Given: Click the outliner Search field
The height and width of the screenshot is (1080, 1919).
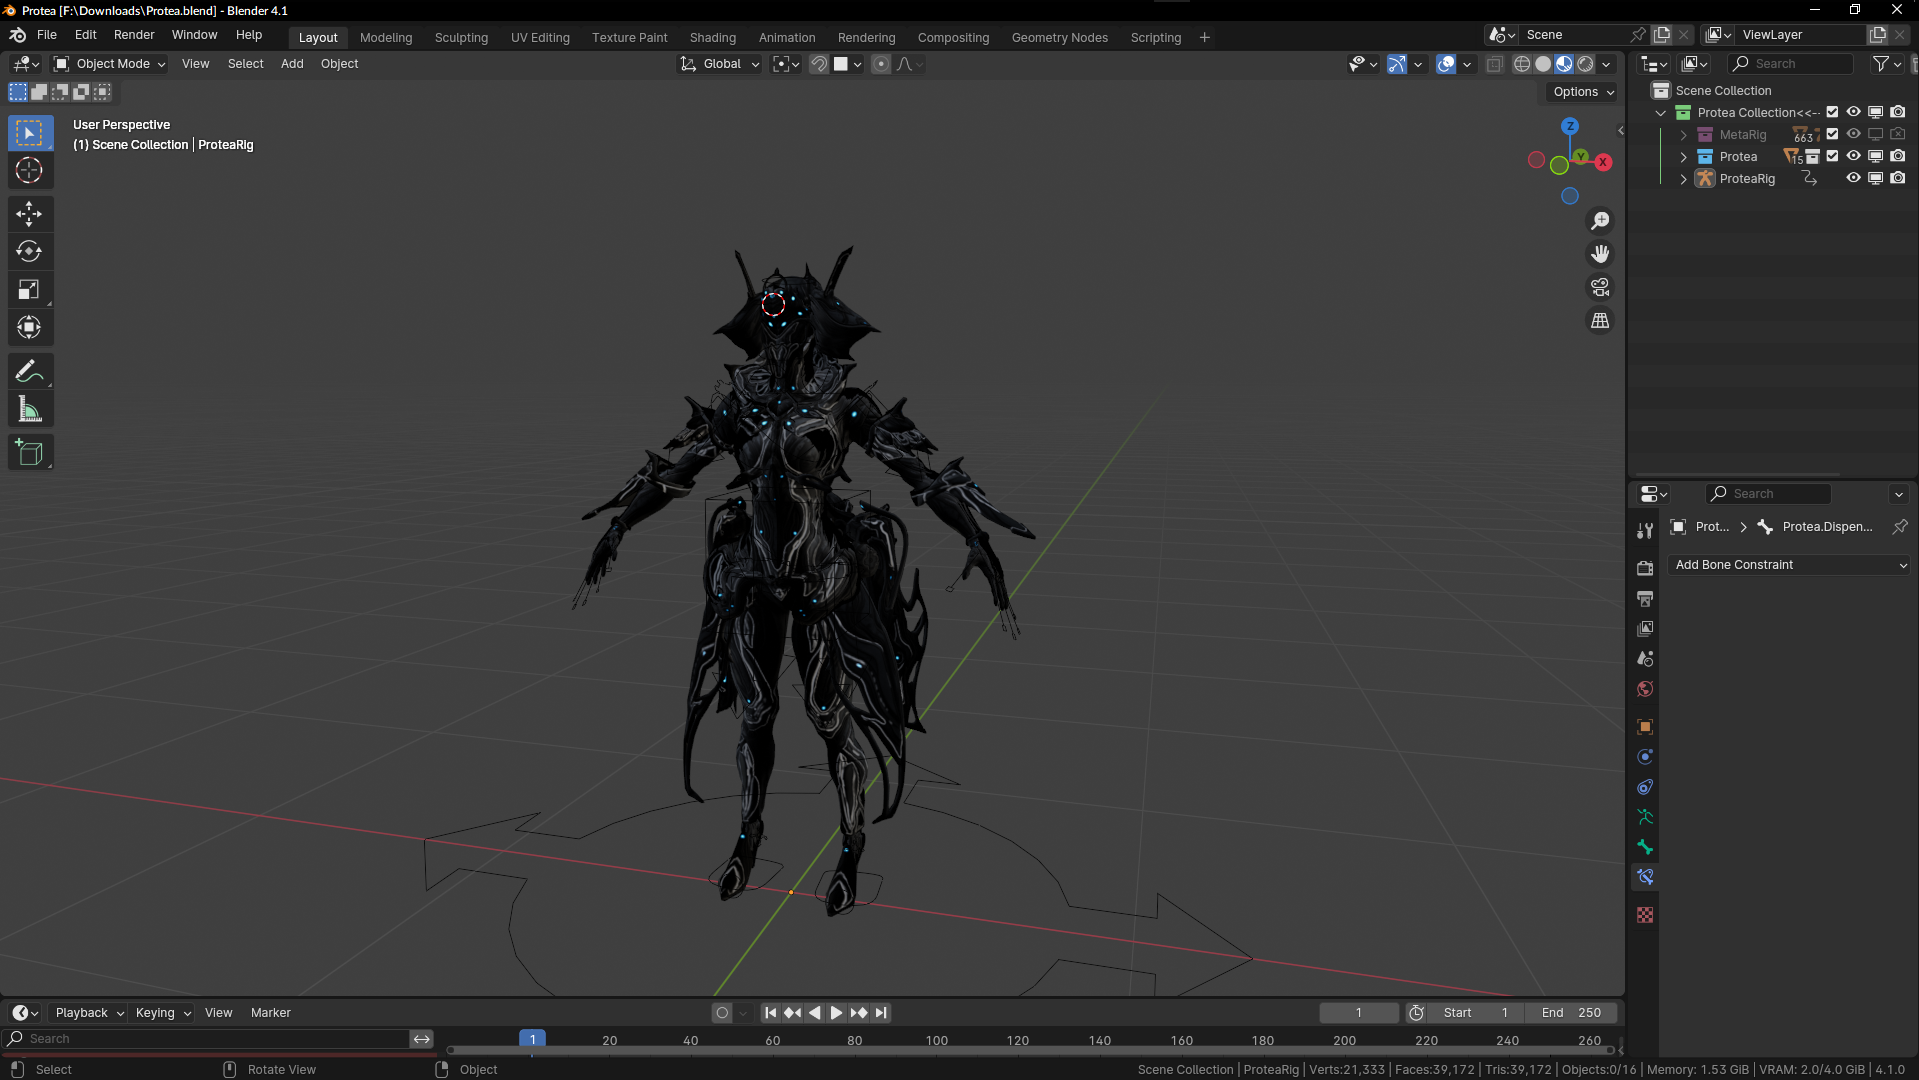Looking at the screenshot, I should [1790, 64].
